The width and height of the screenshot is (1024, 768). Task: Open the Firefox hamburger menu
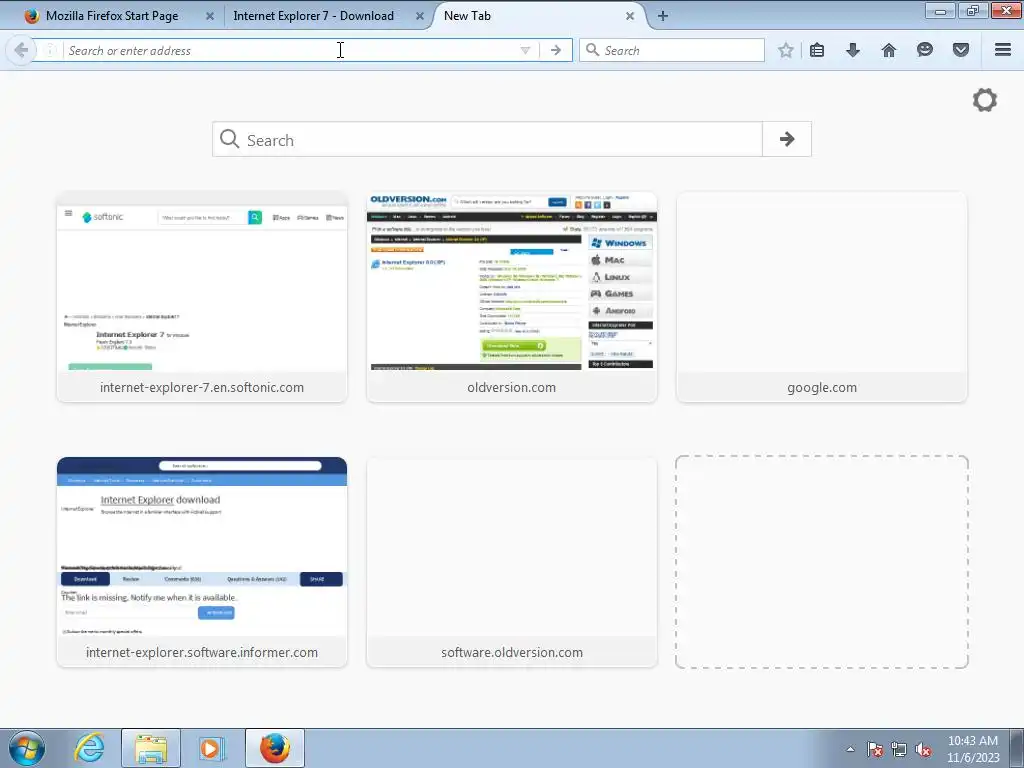[1003, 50]
